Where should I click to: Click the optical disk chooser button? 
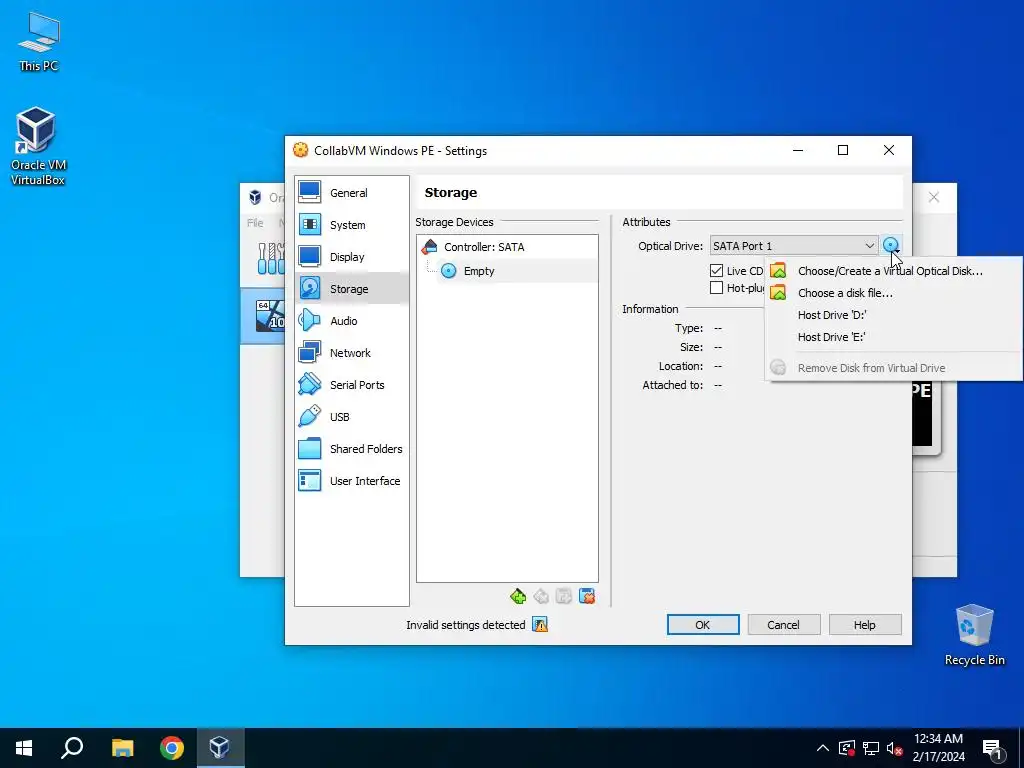pyautogui.click(x=891, y=246)
